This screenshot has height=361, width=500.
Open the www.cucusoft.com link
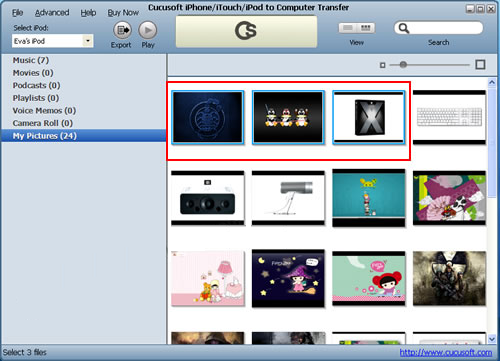tap(446, 352)
